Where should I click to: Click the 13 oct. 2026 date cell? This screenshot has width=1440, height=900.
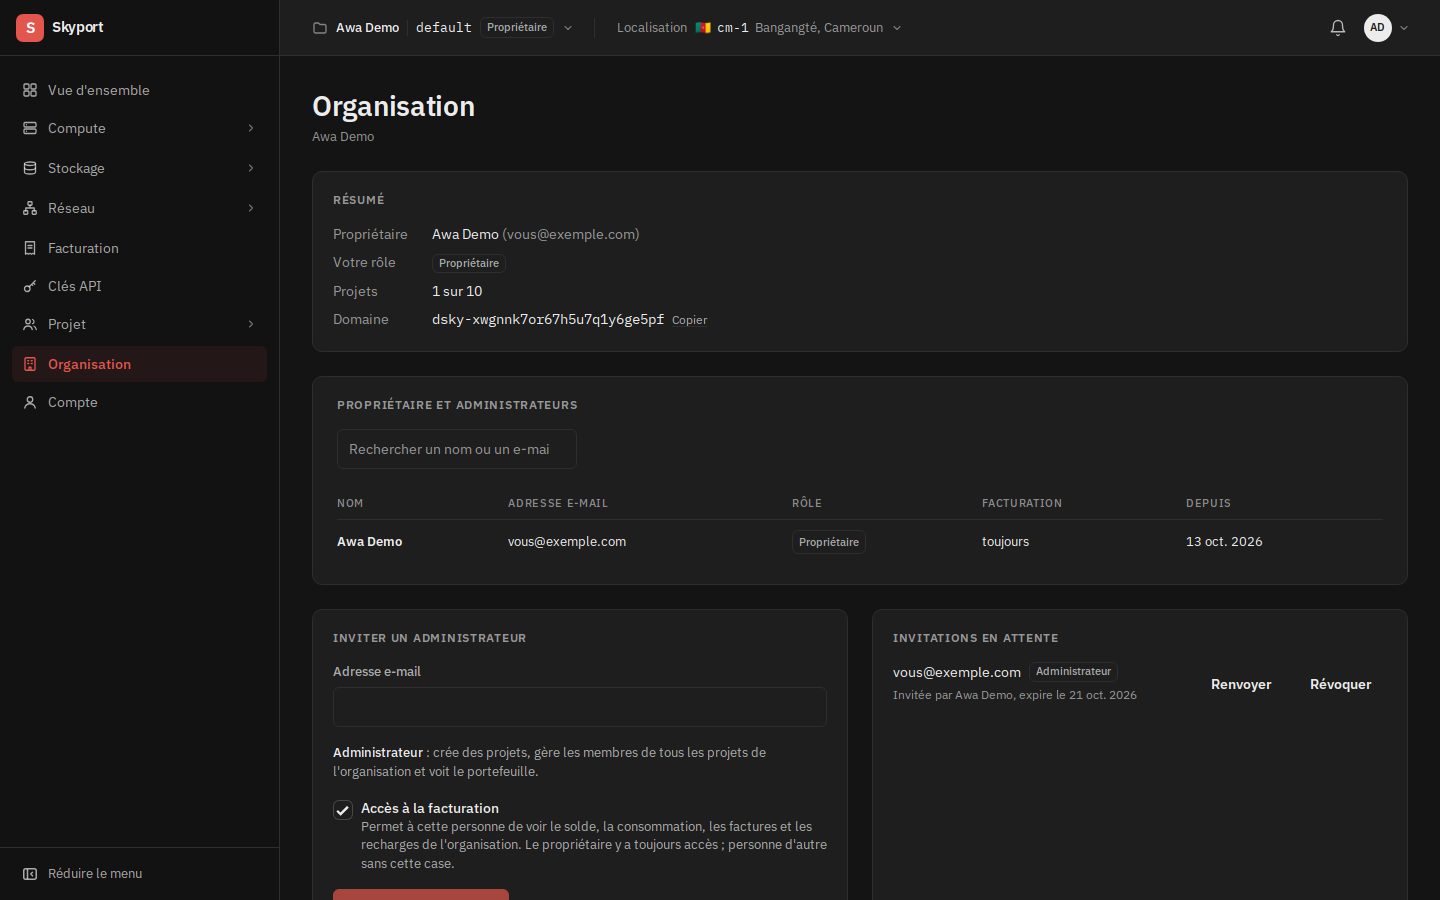[x=1224, y=542]
